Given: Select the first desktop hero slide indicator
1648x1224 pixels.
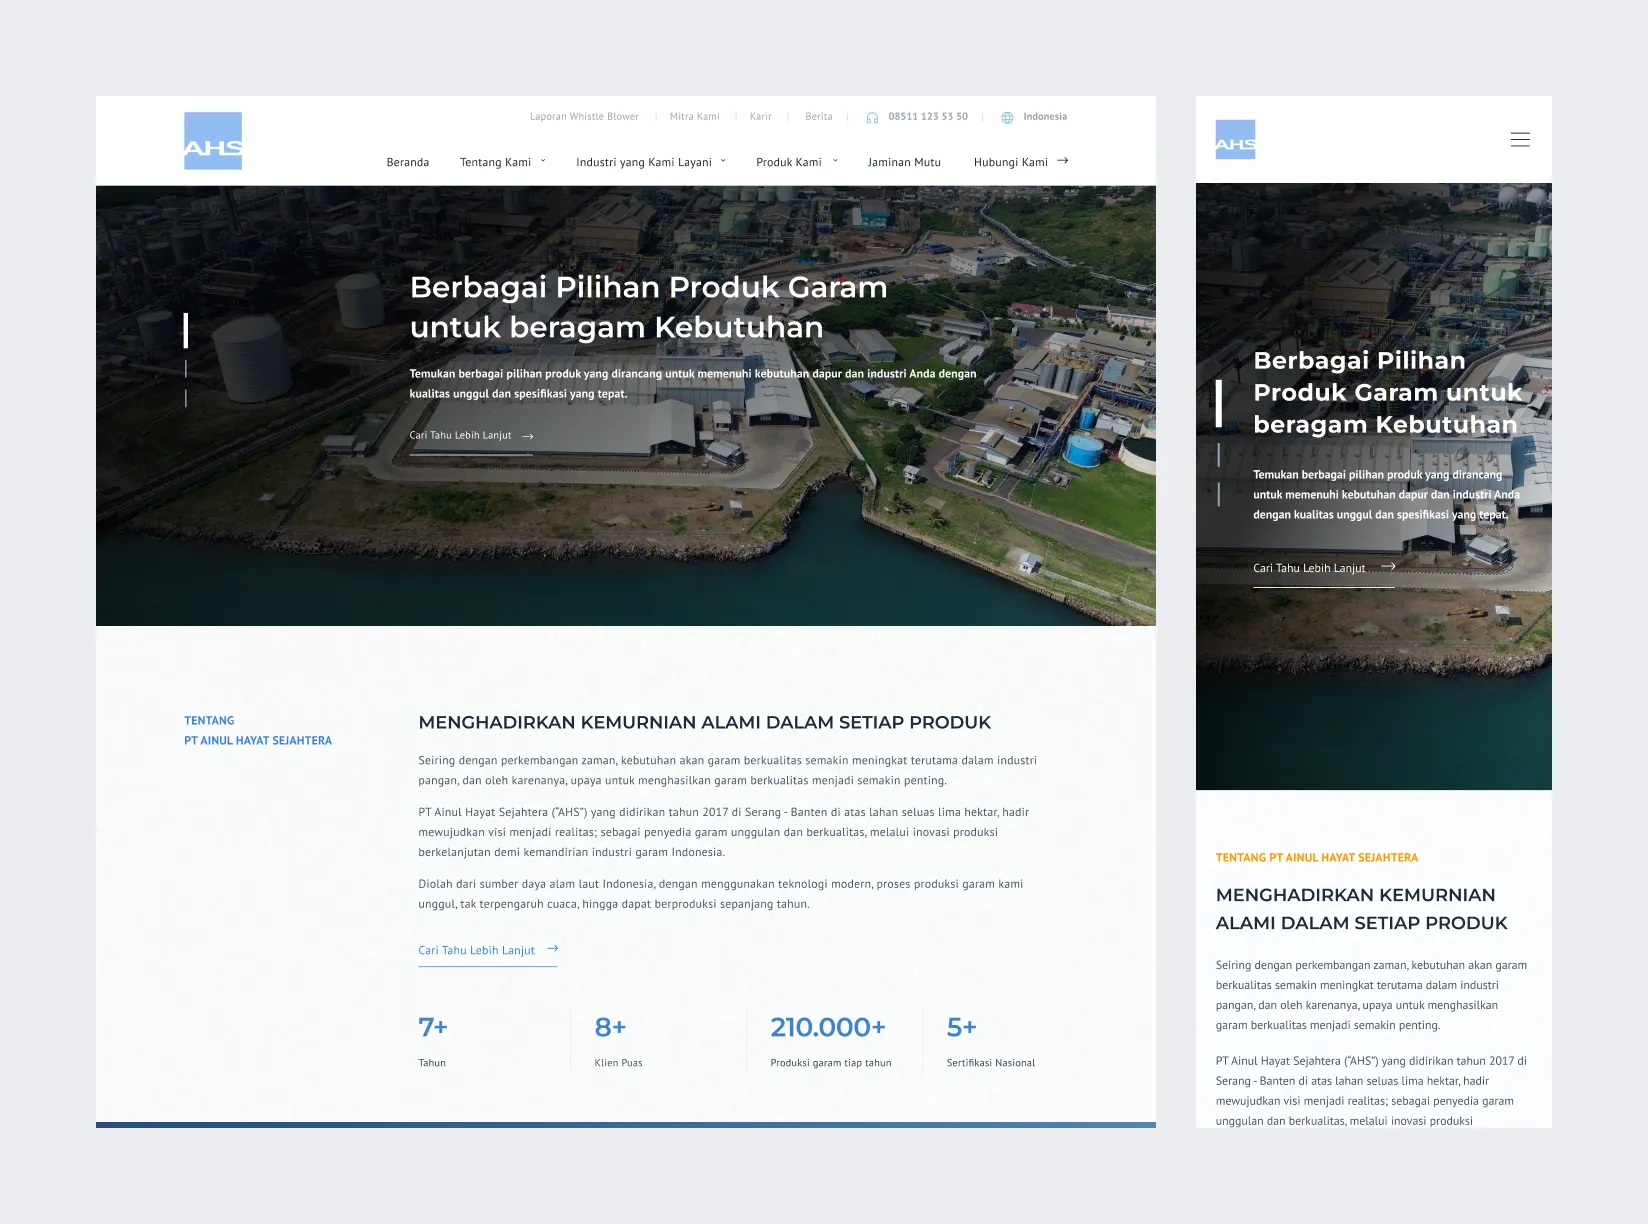Looking at the screenshot, I should click(186, 330).
